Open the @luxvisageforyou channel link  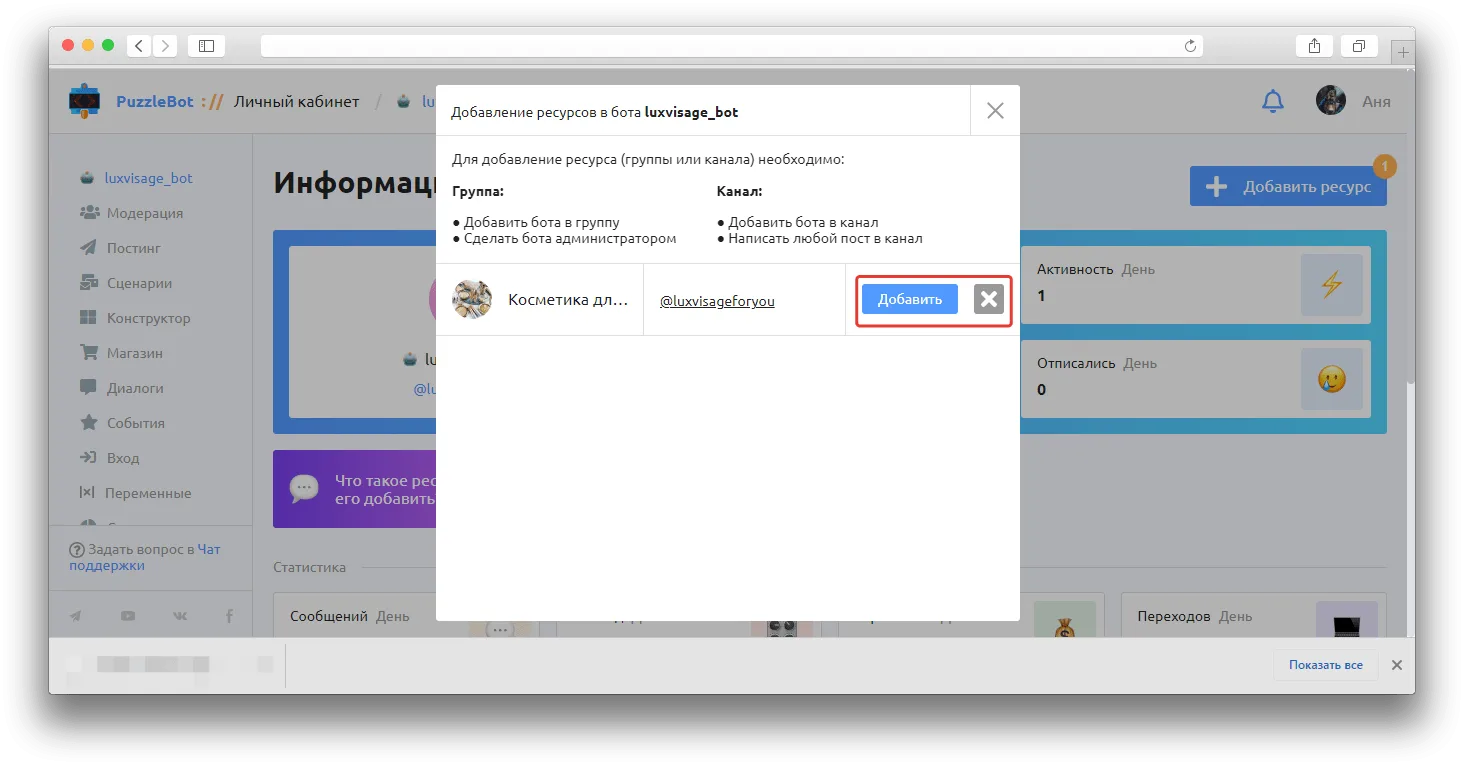pyautogui.click(x=717, y=300)
